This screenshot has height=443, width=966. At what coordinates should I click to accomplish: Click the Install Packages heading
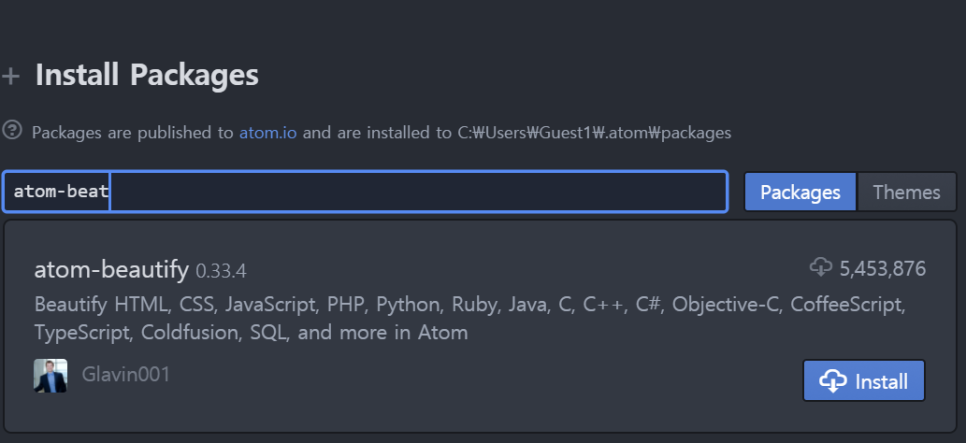[x=147, y=75]
